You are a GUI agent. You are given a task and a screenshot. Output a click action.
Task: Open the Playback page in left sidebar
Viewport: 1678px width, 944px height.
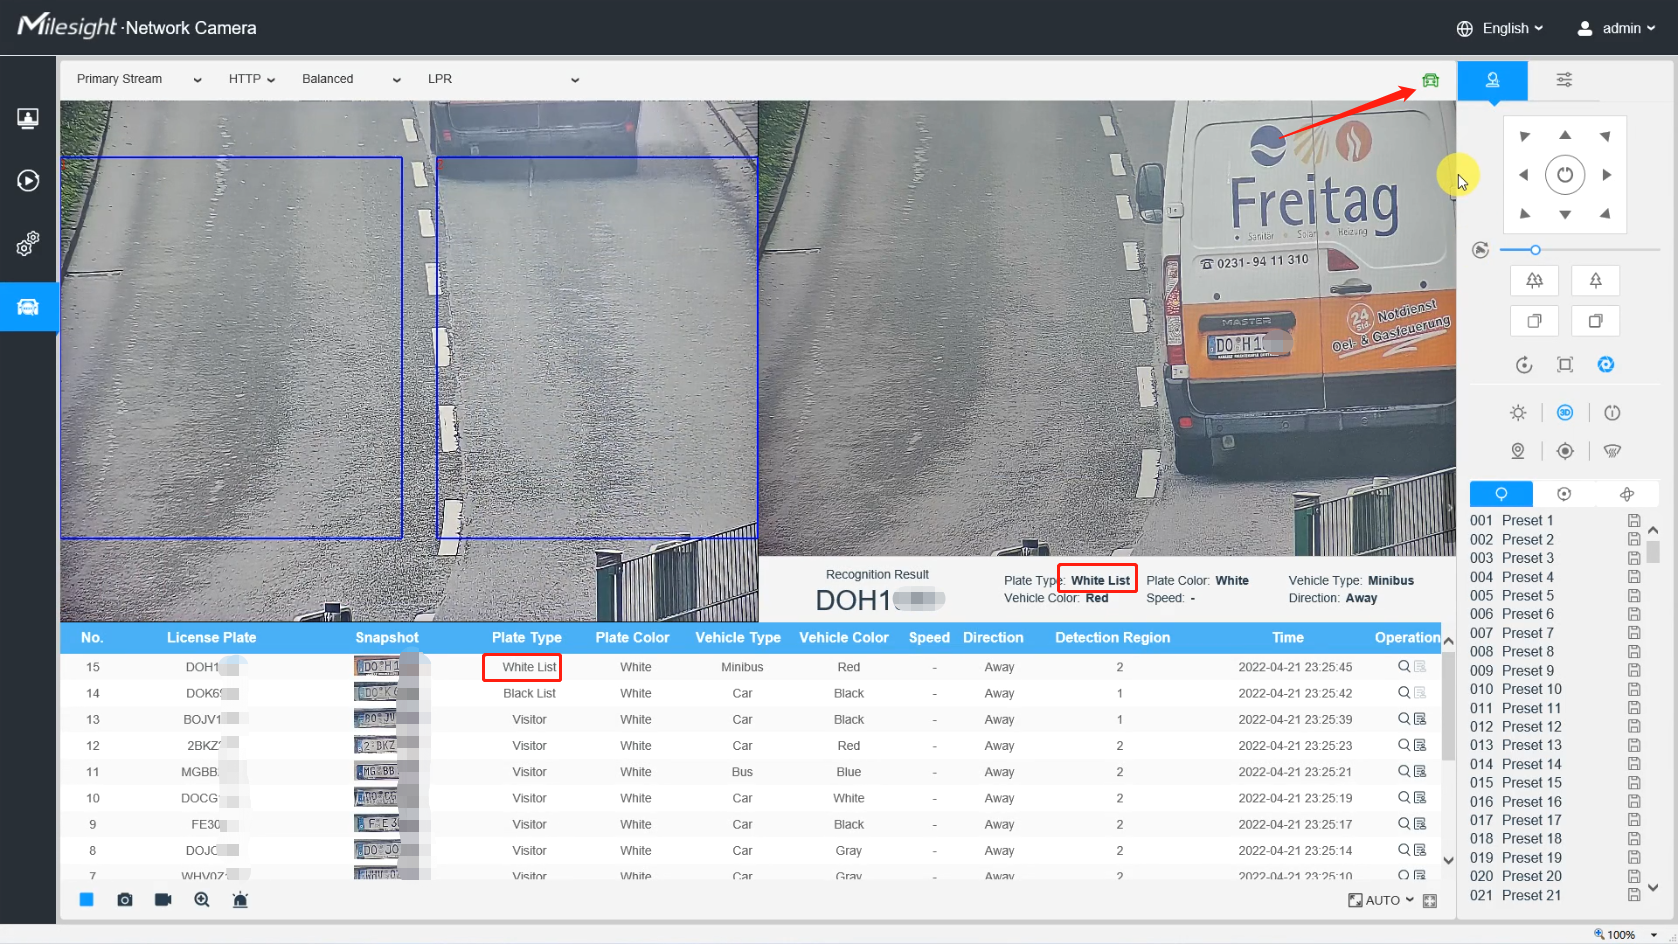28,181
